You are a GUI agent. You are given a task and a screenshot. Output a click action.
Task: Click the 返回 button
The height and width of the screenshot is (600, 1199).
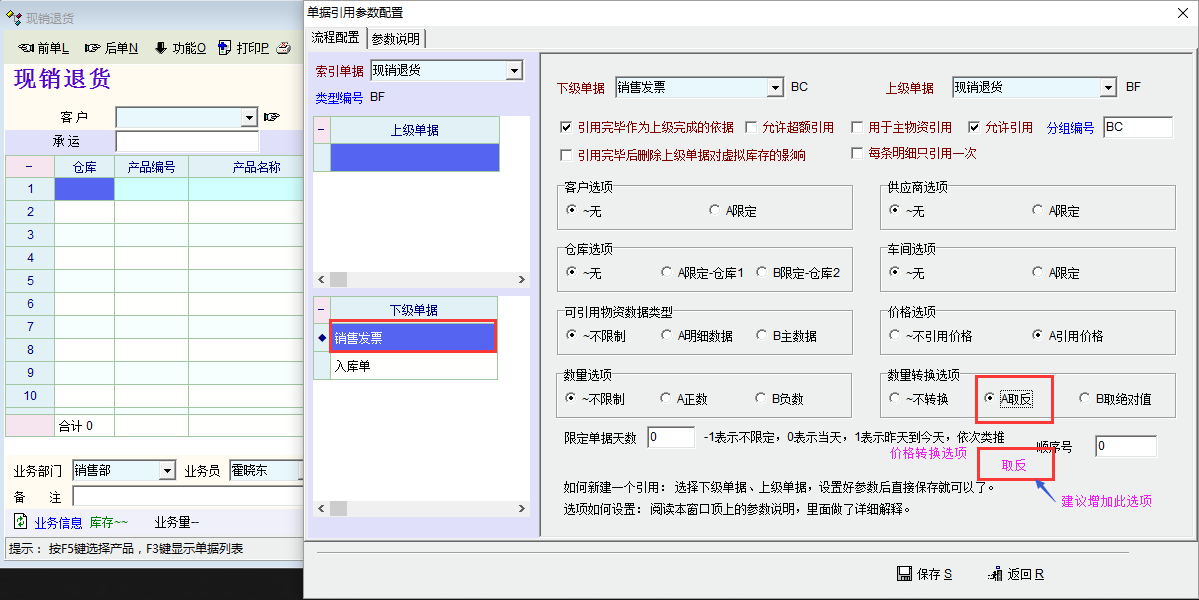[x=1016, y=574]
